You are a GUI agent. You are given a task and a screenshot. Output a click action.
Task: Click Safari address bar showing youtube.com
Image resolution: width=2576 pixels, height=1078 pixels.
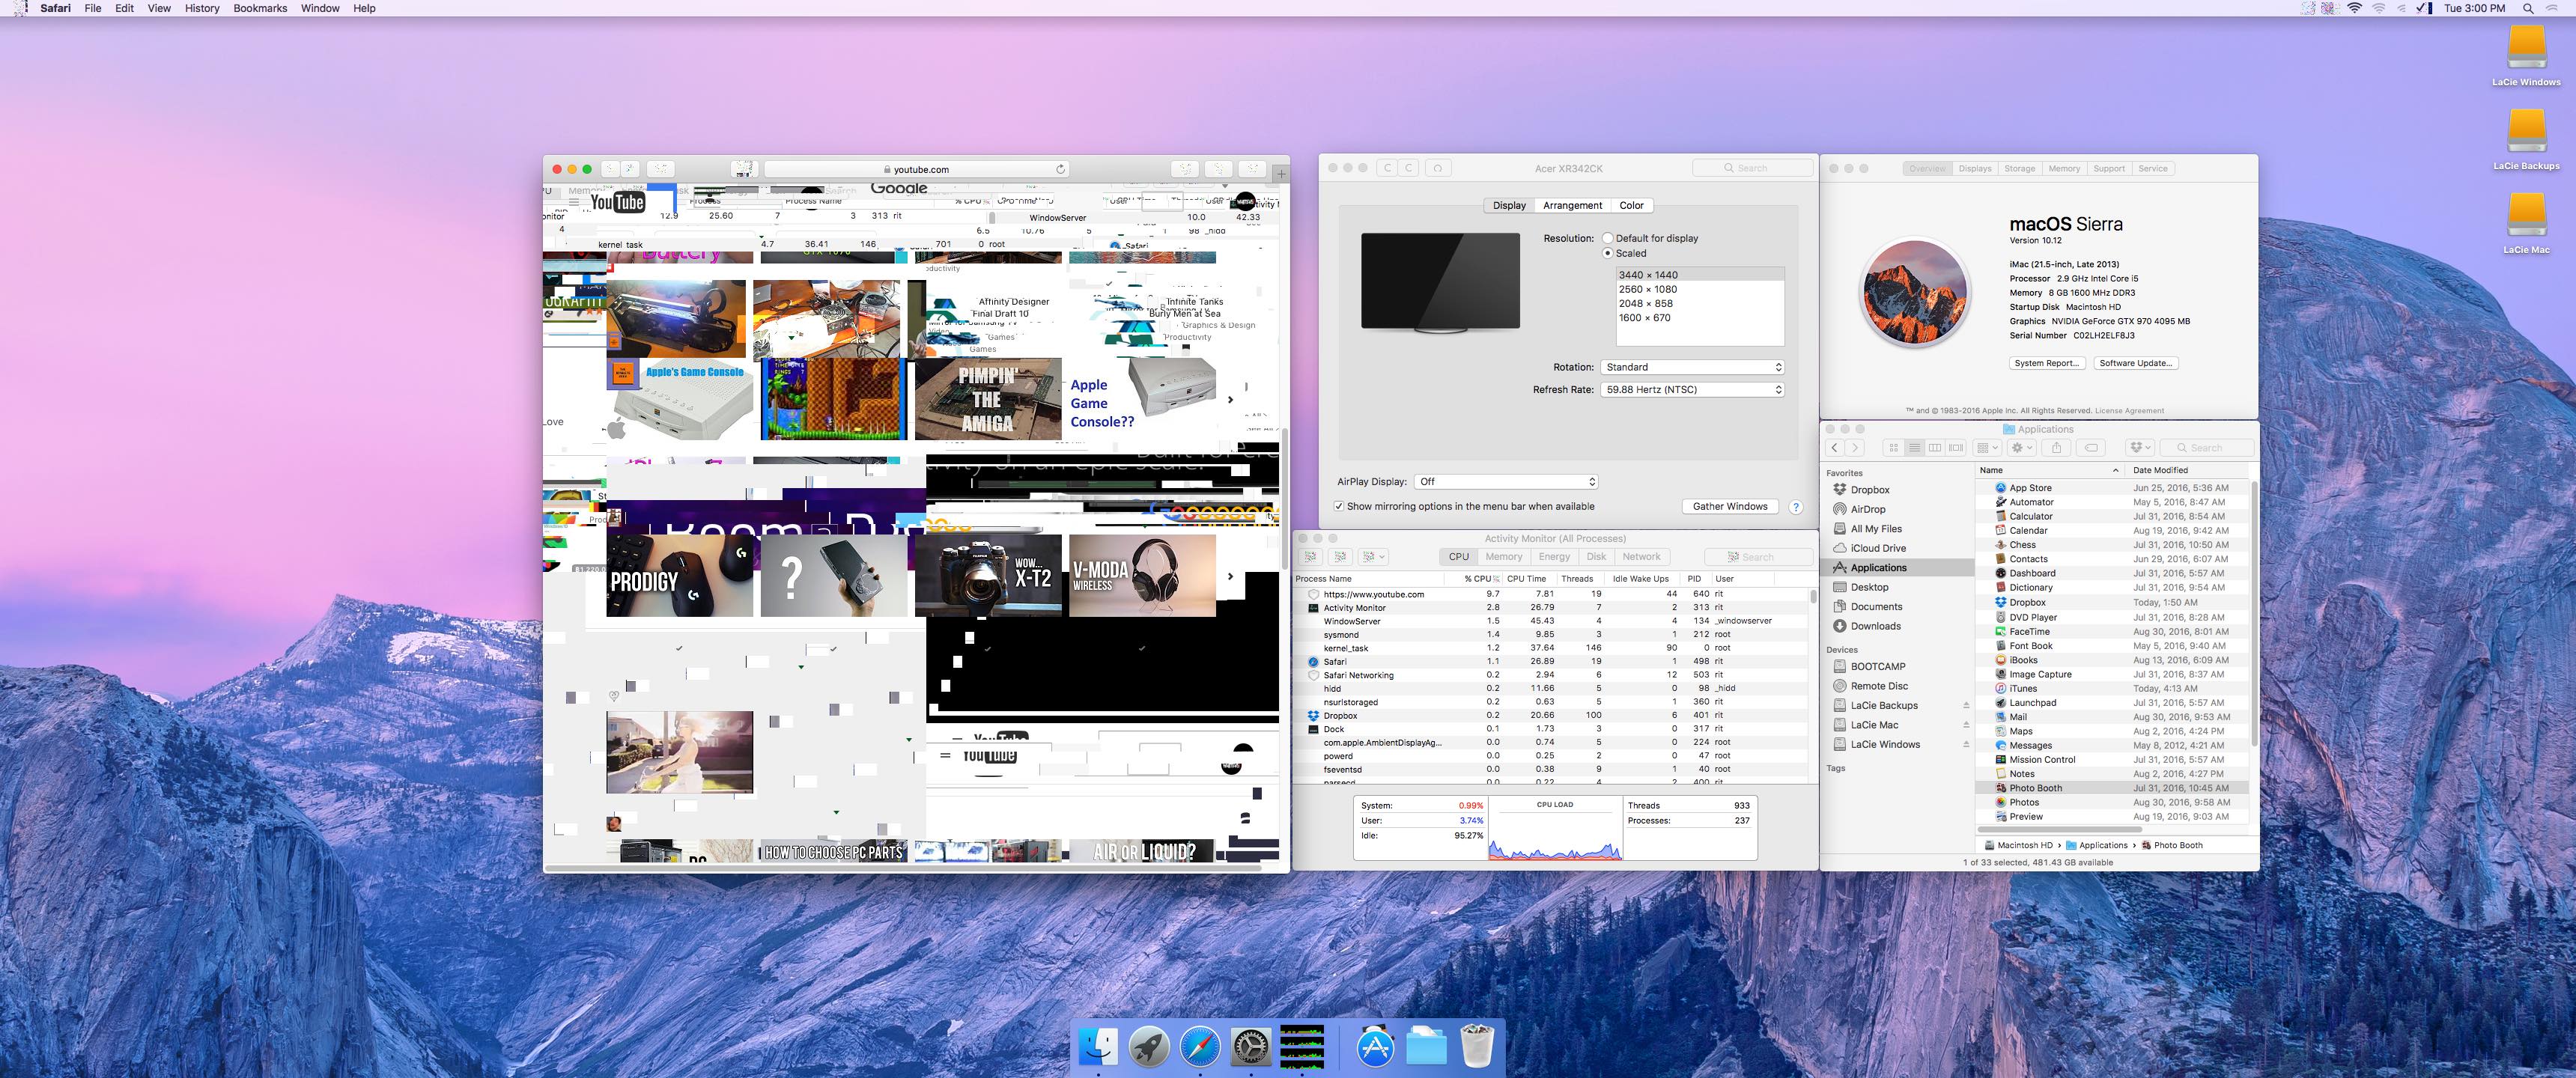pos(917,170)
